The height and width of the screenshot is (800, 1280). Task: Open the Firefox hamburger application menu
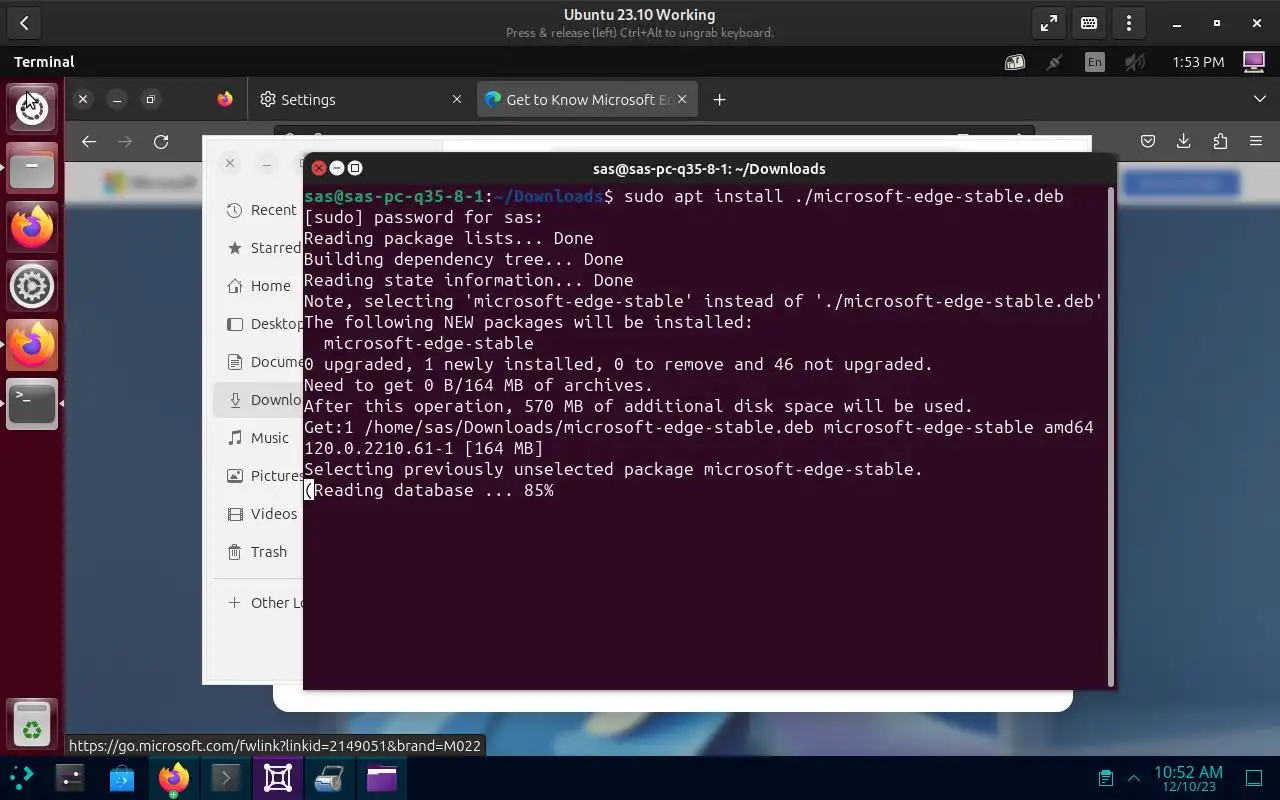click(1256, 141)
